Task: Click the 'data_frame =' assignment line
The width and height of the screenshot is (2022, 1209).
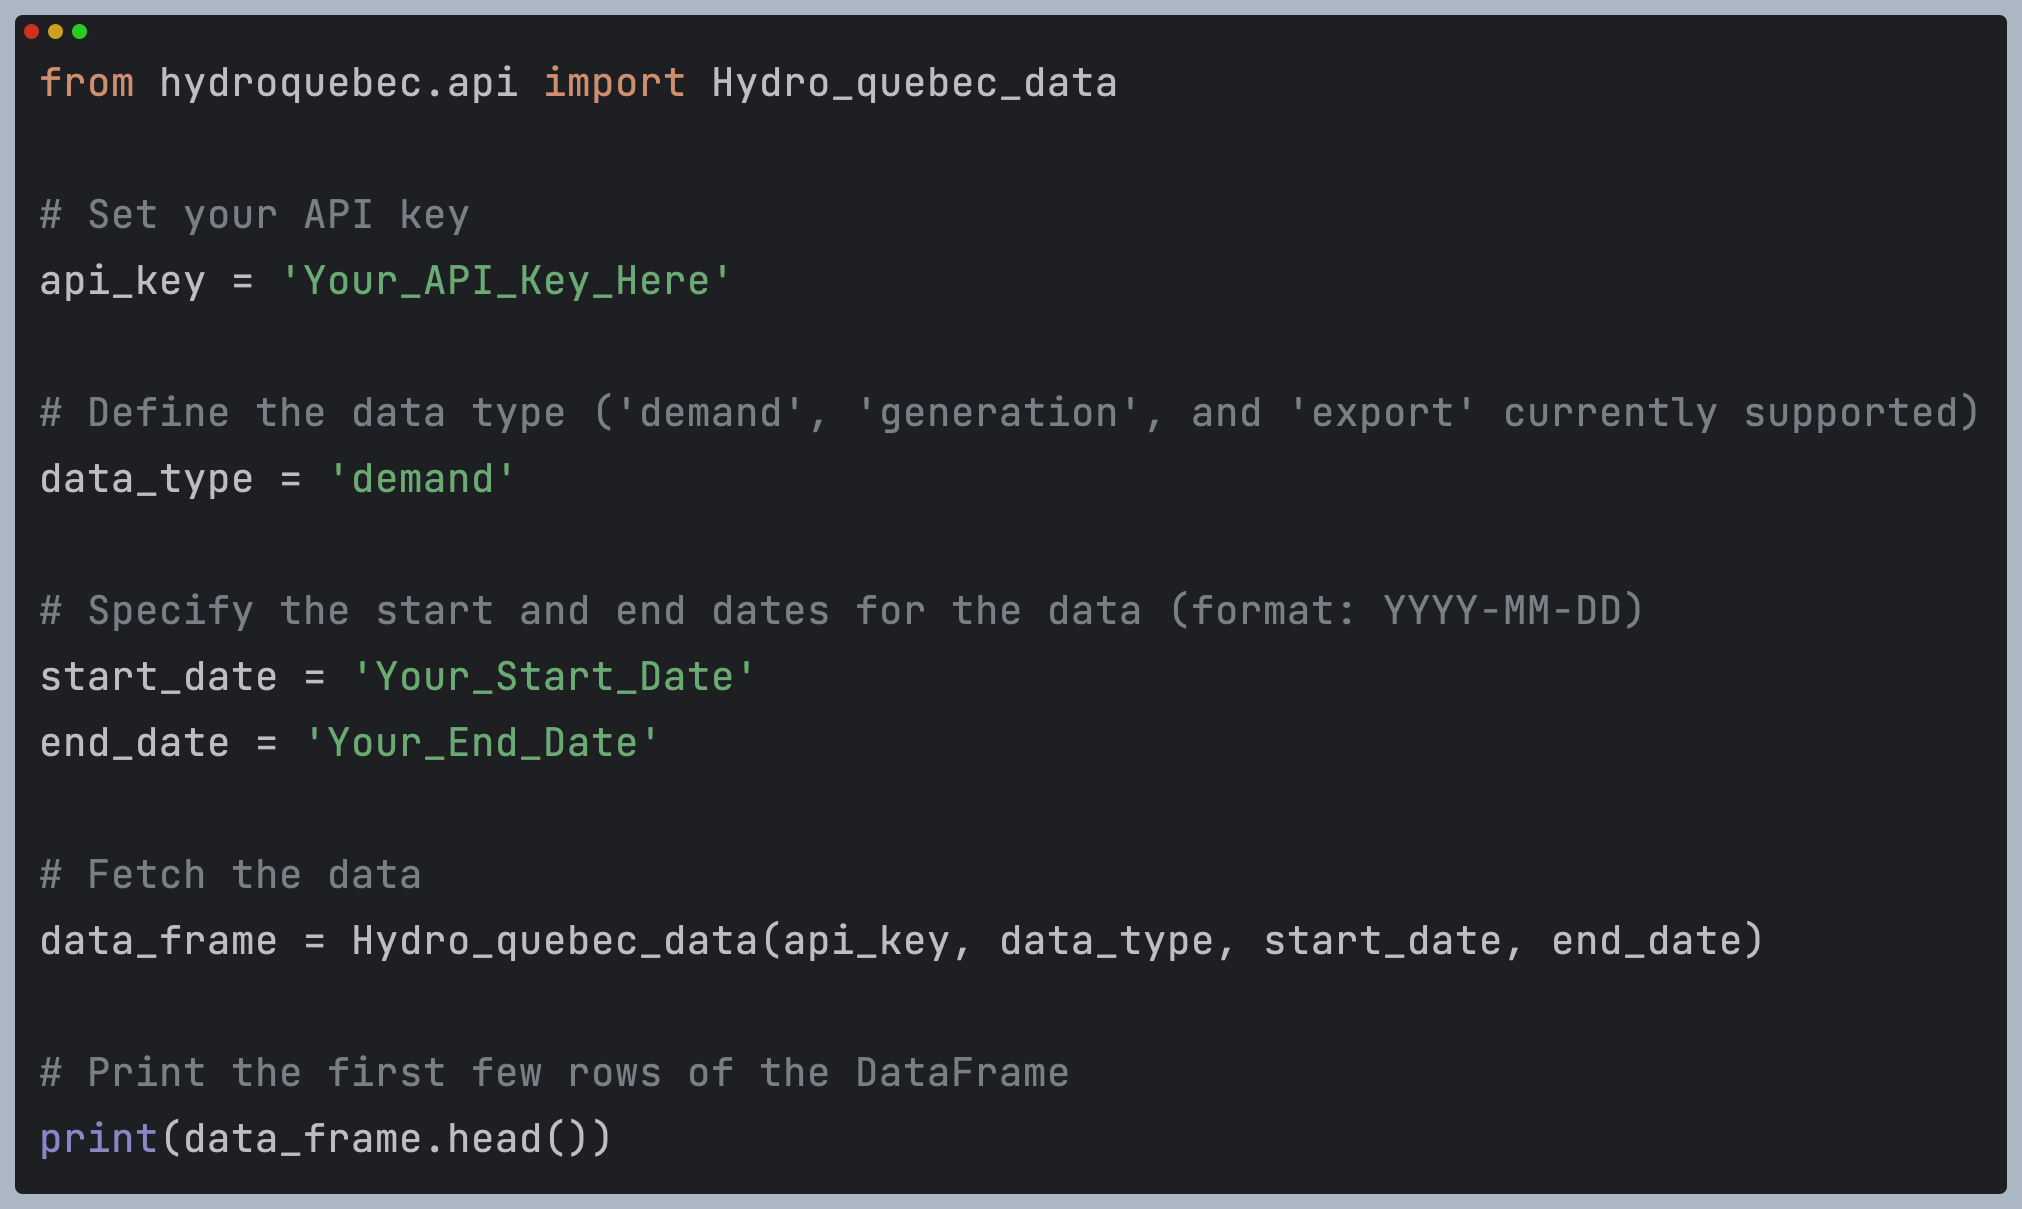Action: [x=901, y=941]
